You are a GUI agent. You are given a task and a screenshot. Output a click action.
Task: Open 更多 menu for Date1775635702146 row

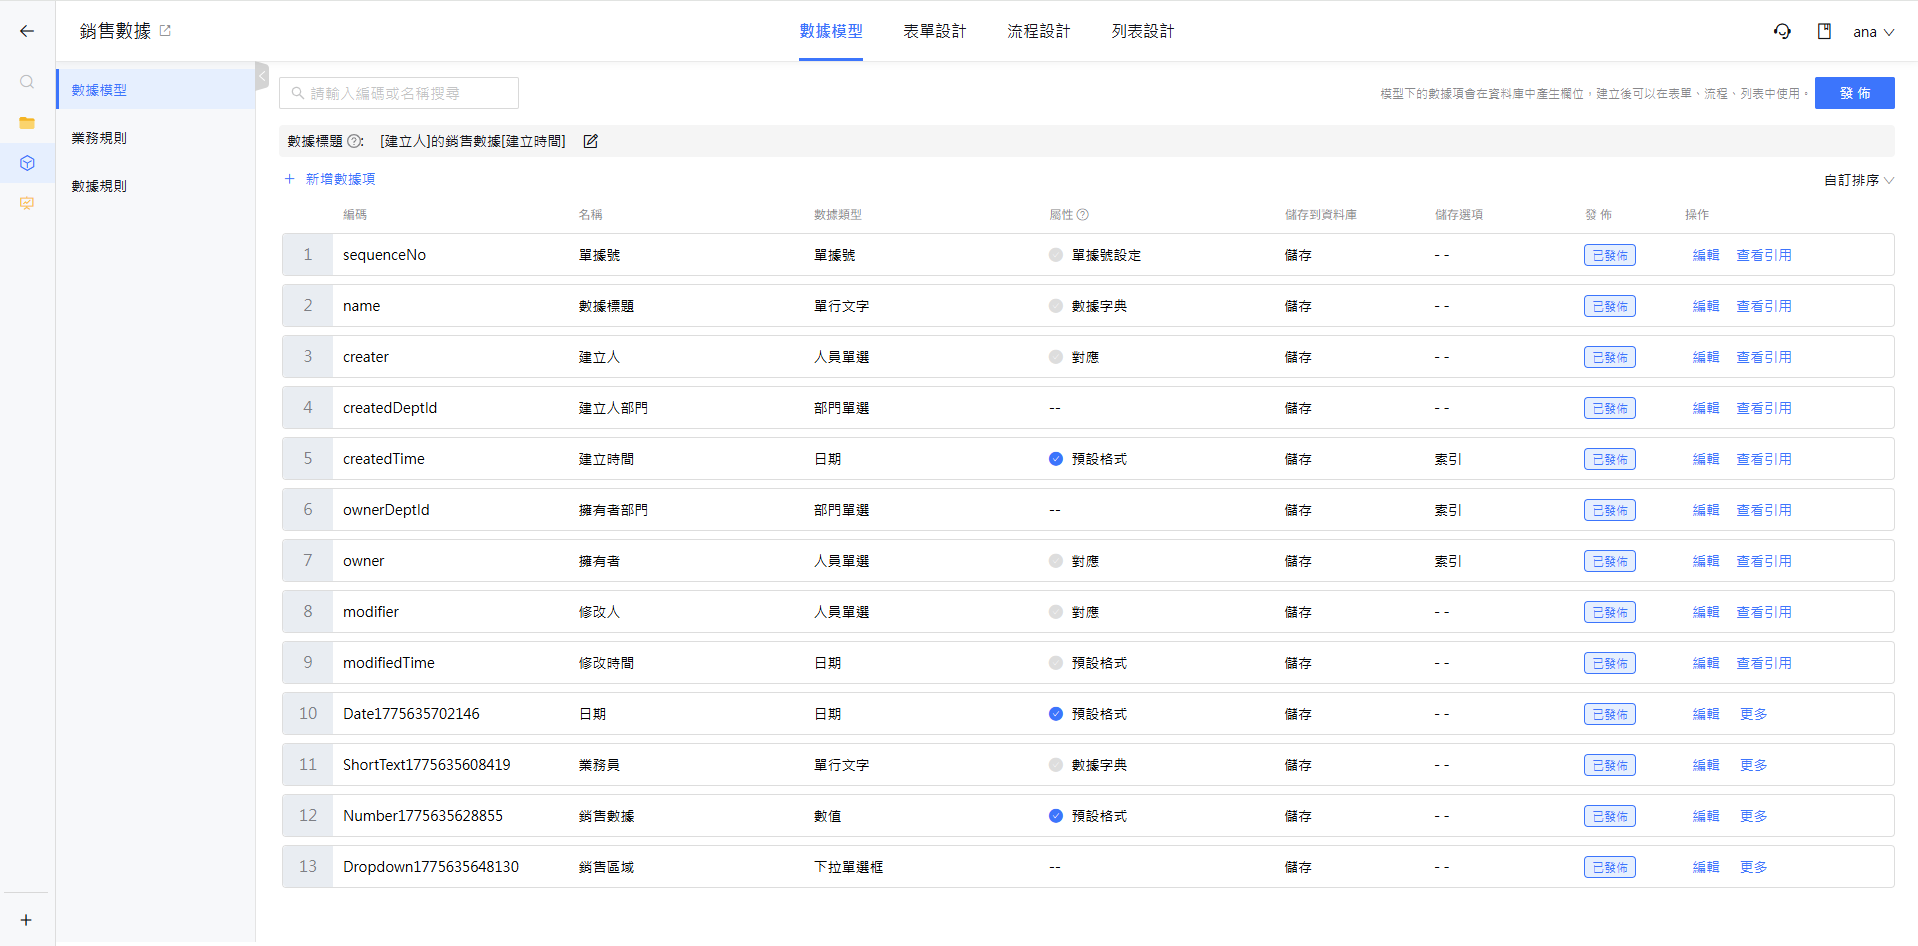[x=1754, y=714]
